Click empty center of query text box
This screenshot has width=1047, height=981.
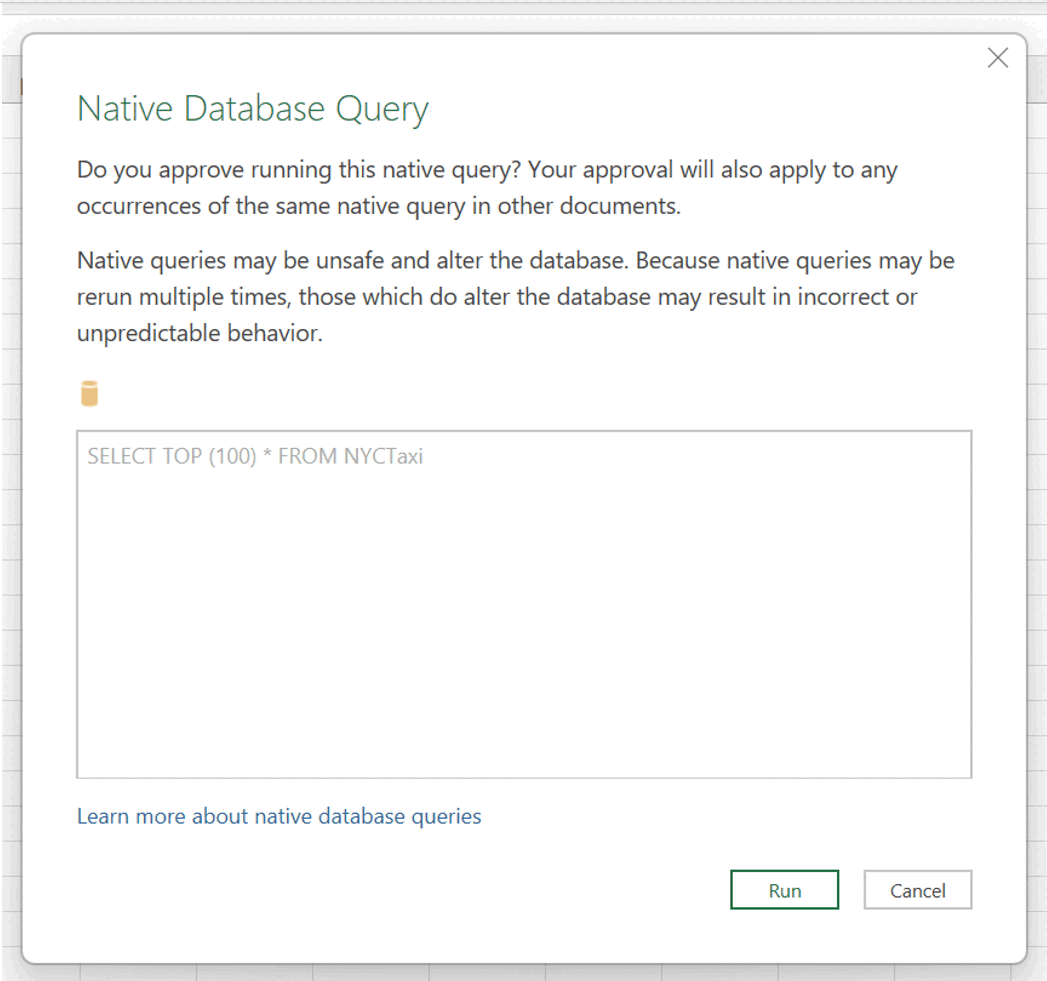coord(524,620)
